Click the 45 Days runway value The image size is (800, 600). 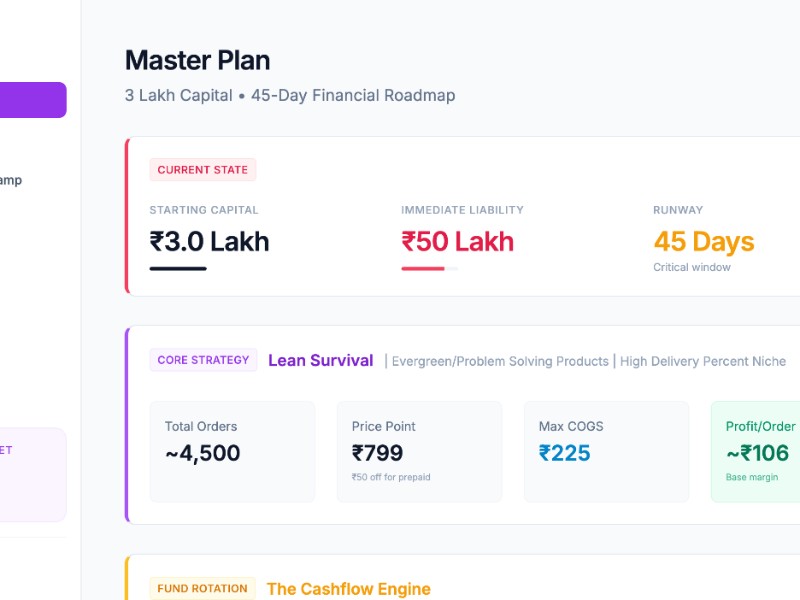click(703, 242)
